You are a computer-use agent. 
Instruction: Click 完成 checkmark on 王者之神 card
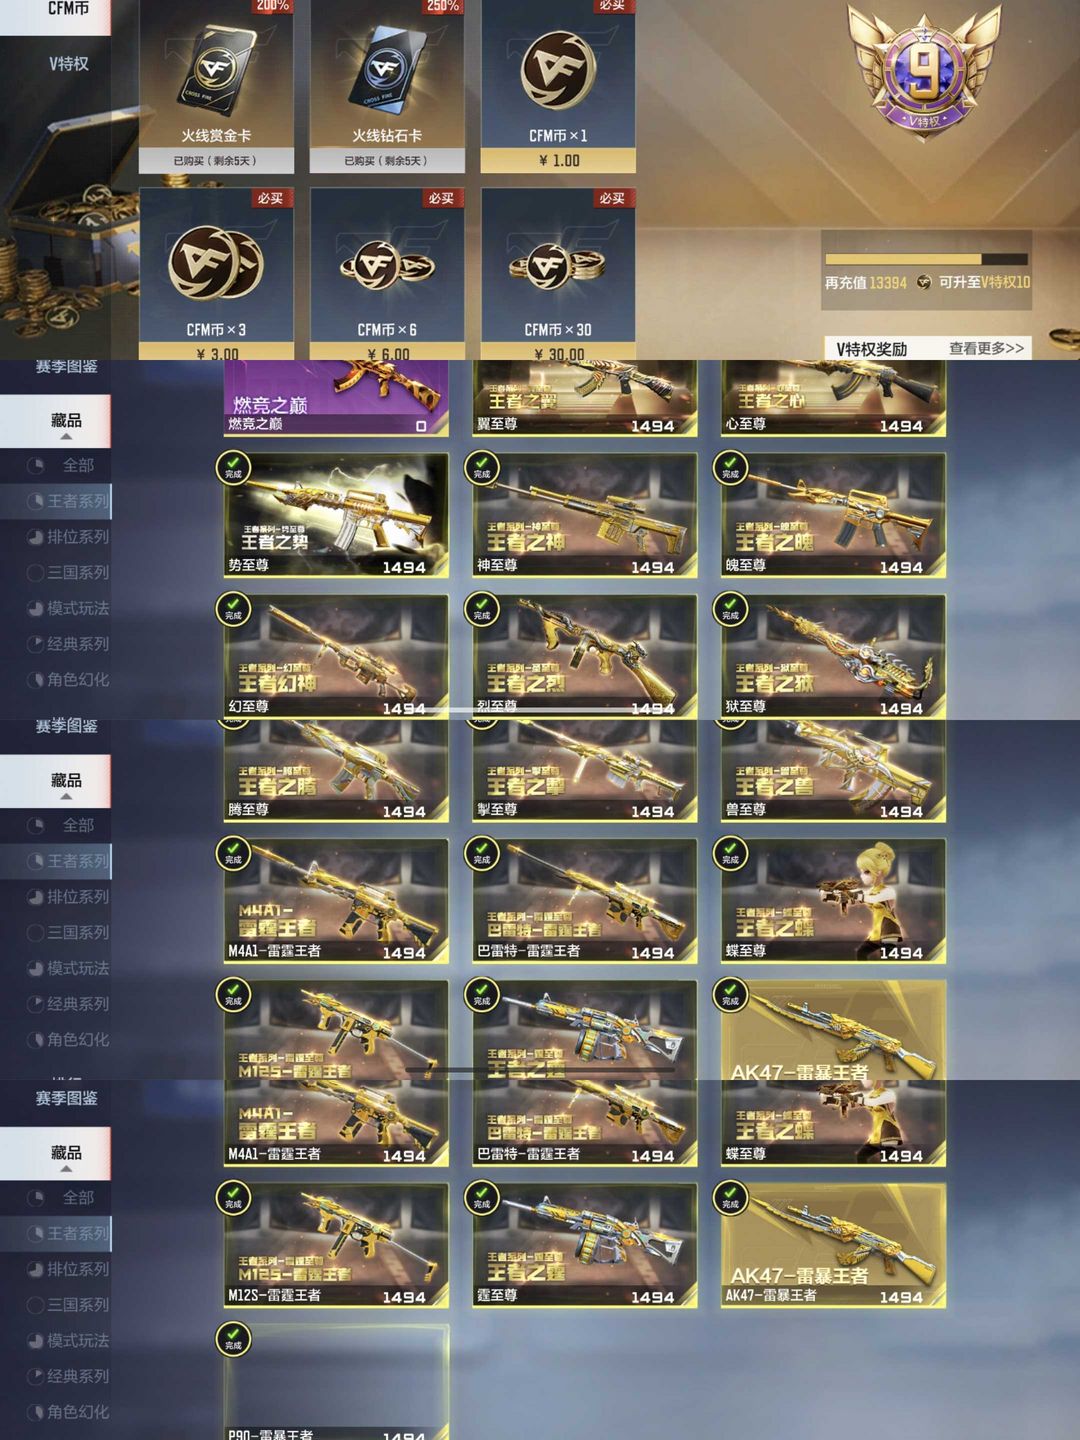pyautogui.click(x=482, y=467)
